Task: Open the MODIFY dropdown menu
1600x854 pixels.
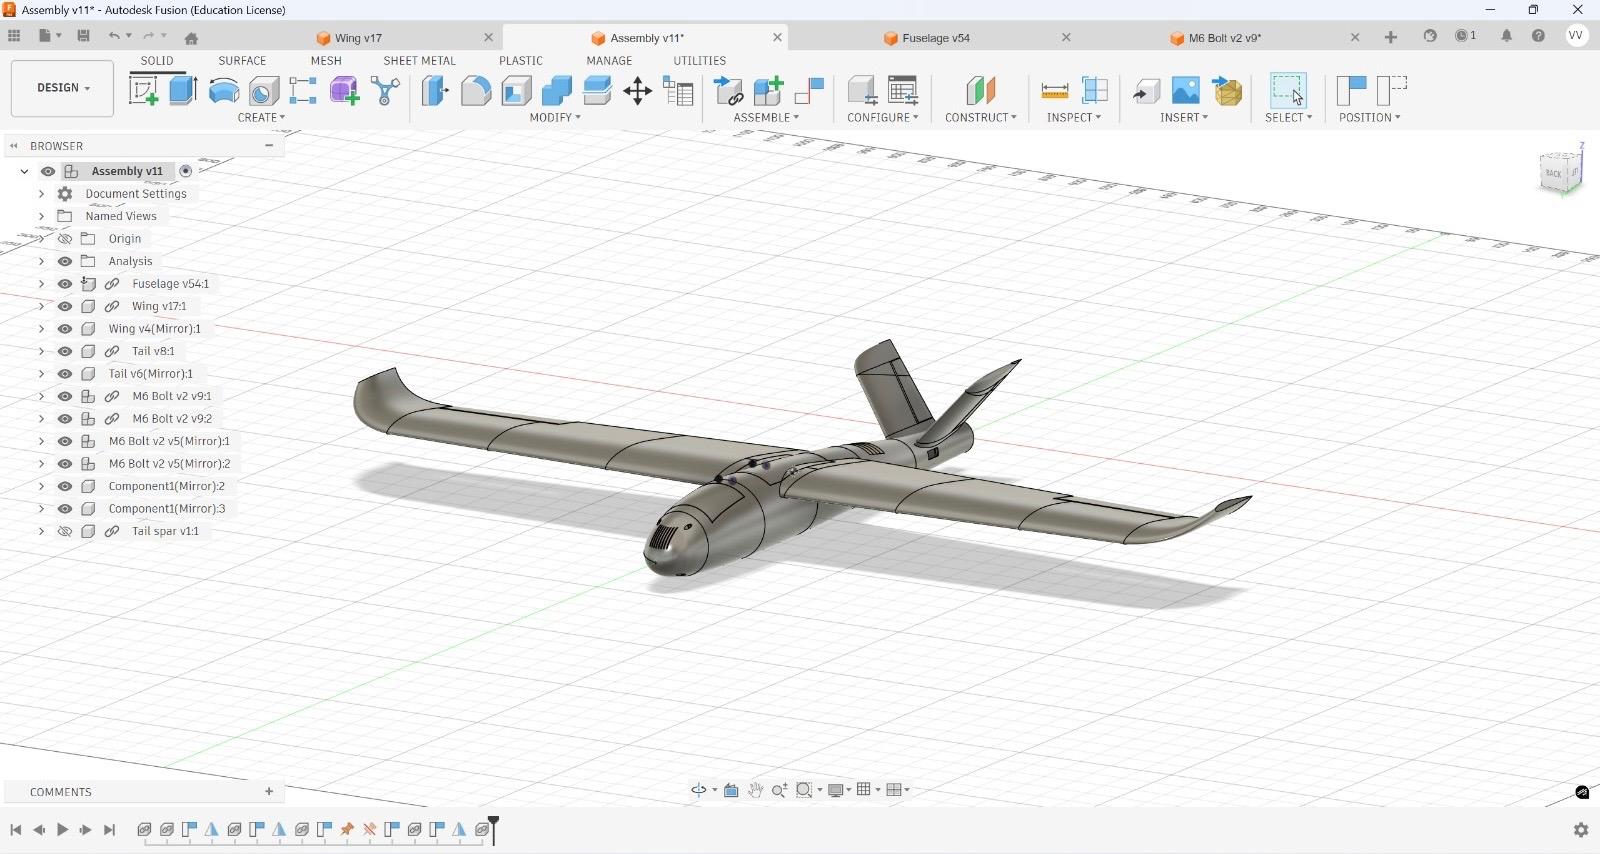Action: [555, 117]
